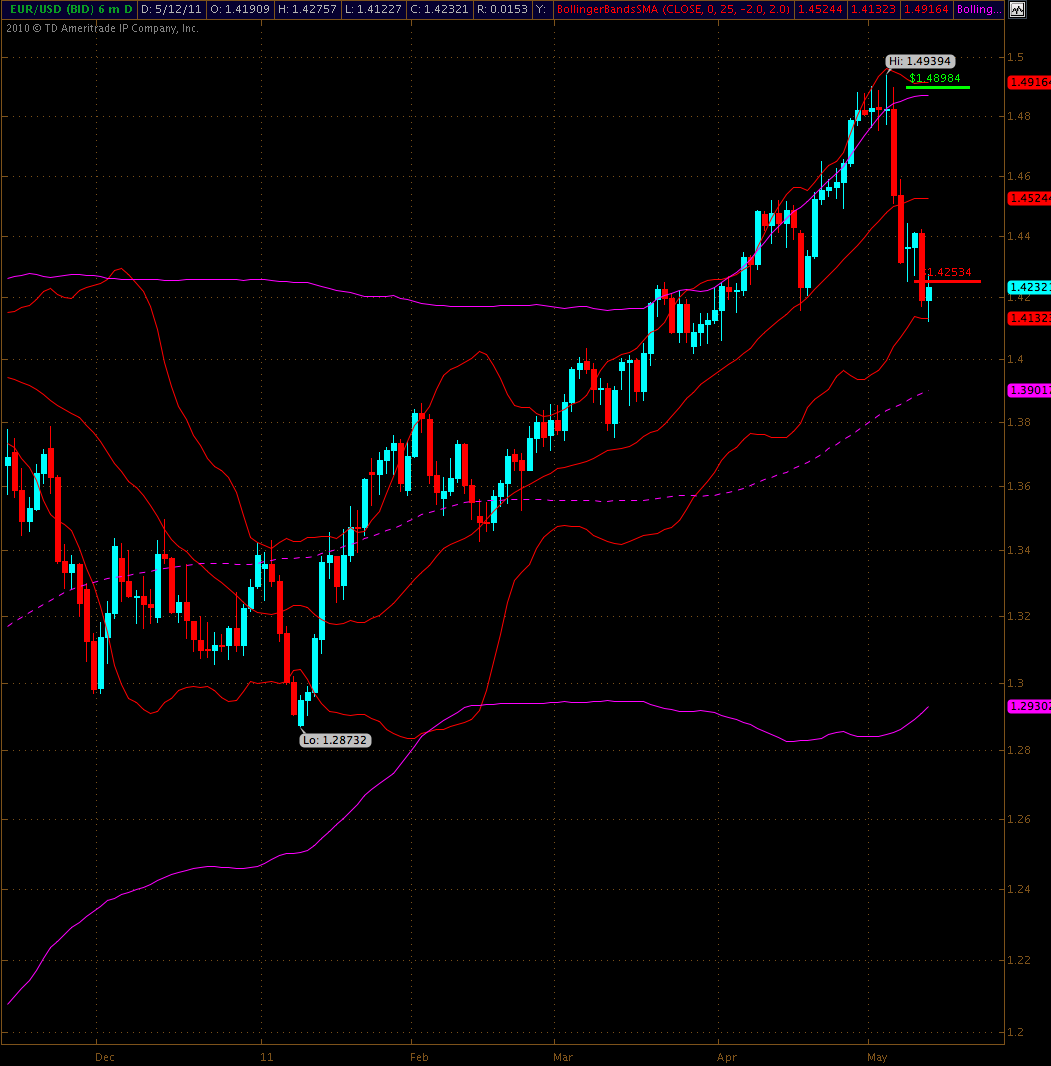1051x1066 pixels.
Task: Click the truncated magenta Bolling... study label
Action: click(979, 9)
